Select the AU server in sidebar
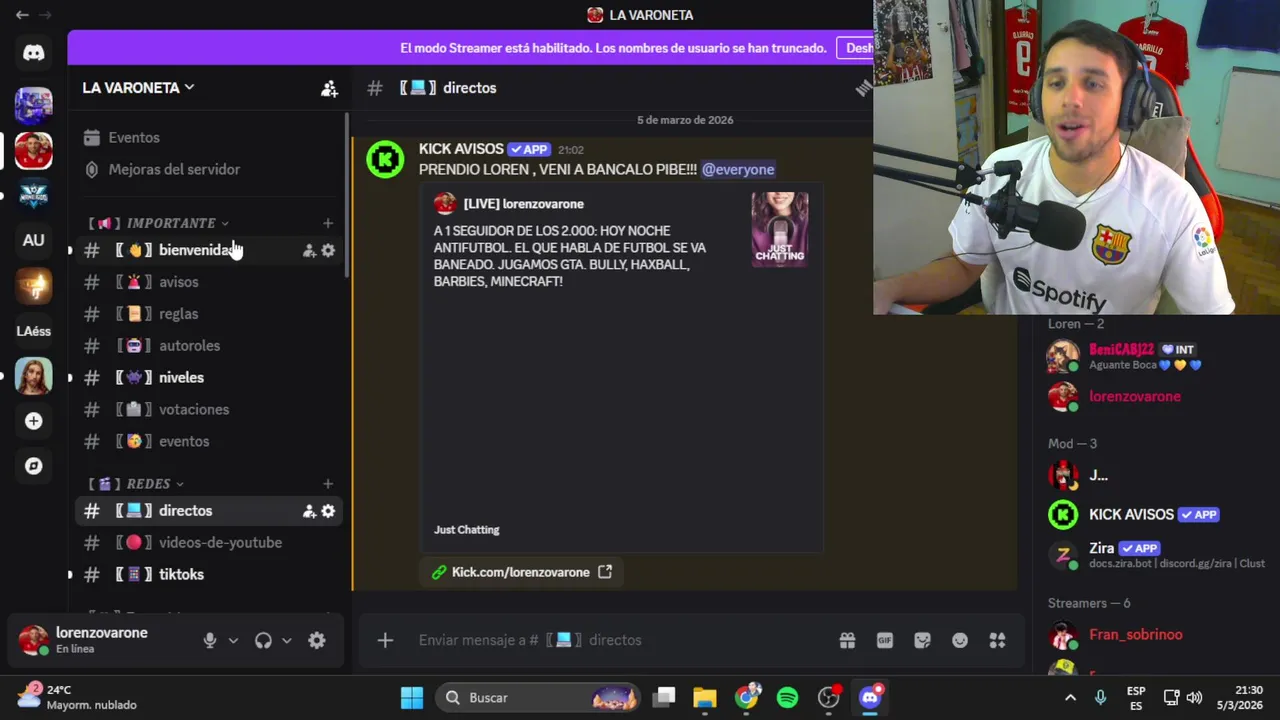 click(34, 240)
